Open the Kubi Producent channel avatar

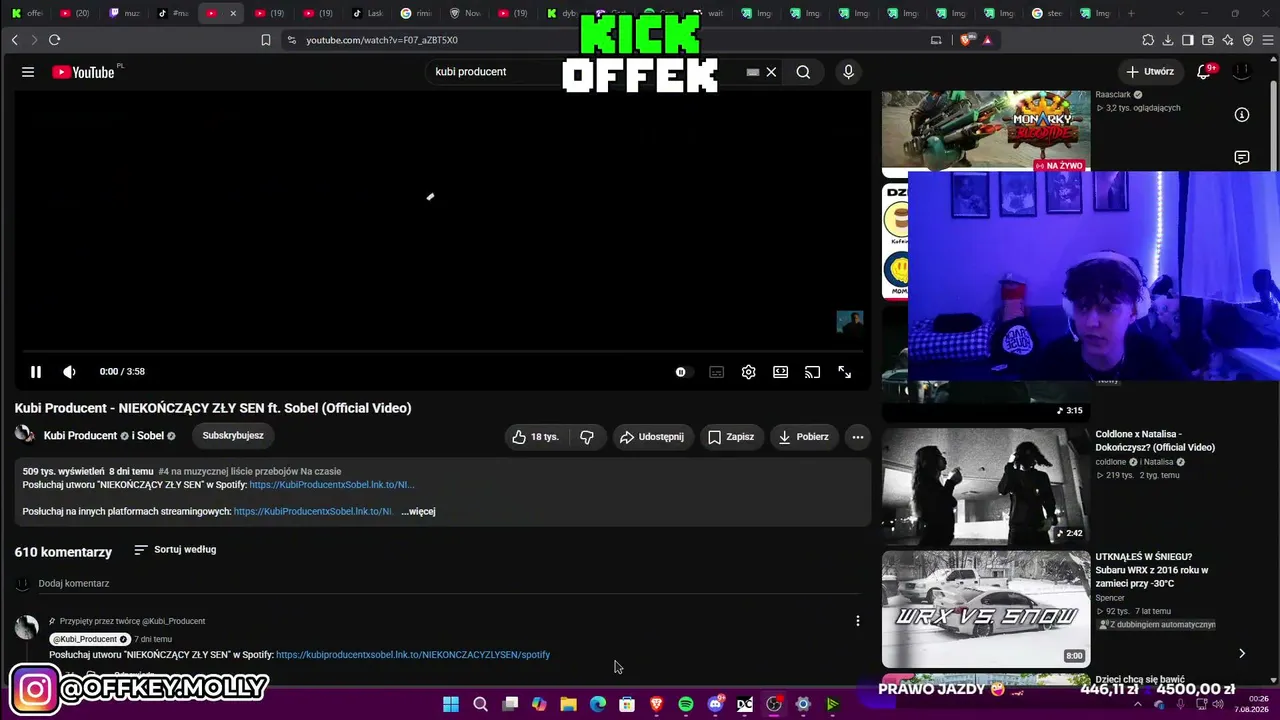(25, 435)
